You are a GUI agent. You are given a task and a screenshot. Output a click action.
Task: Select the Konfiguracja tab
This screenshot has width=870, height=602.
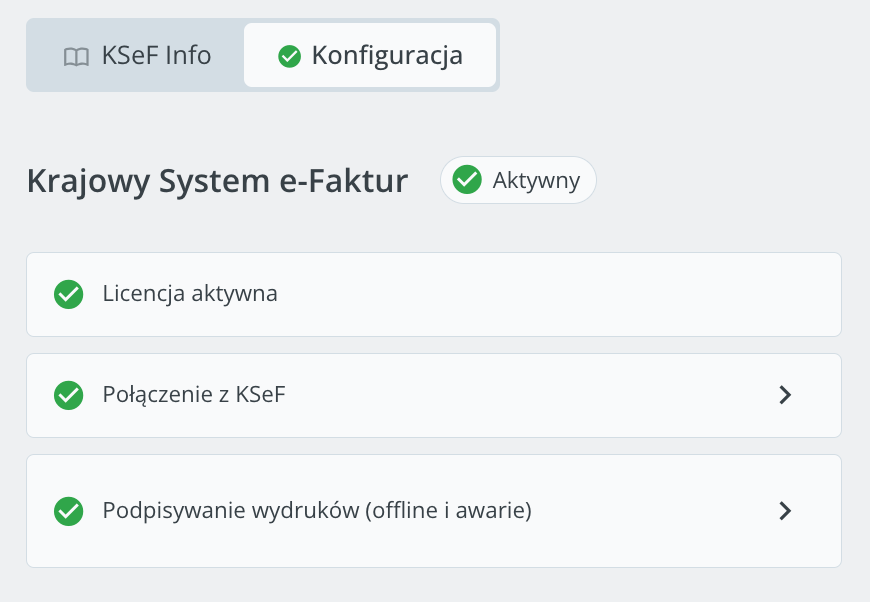(370, 55)
